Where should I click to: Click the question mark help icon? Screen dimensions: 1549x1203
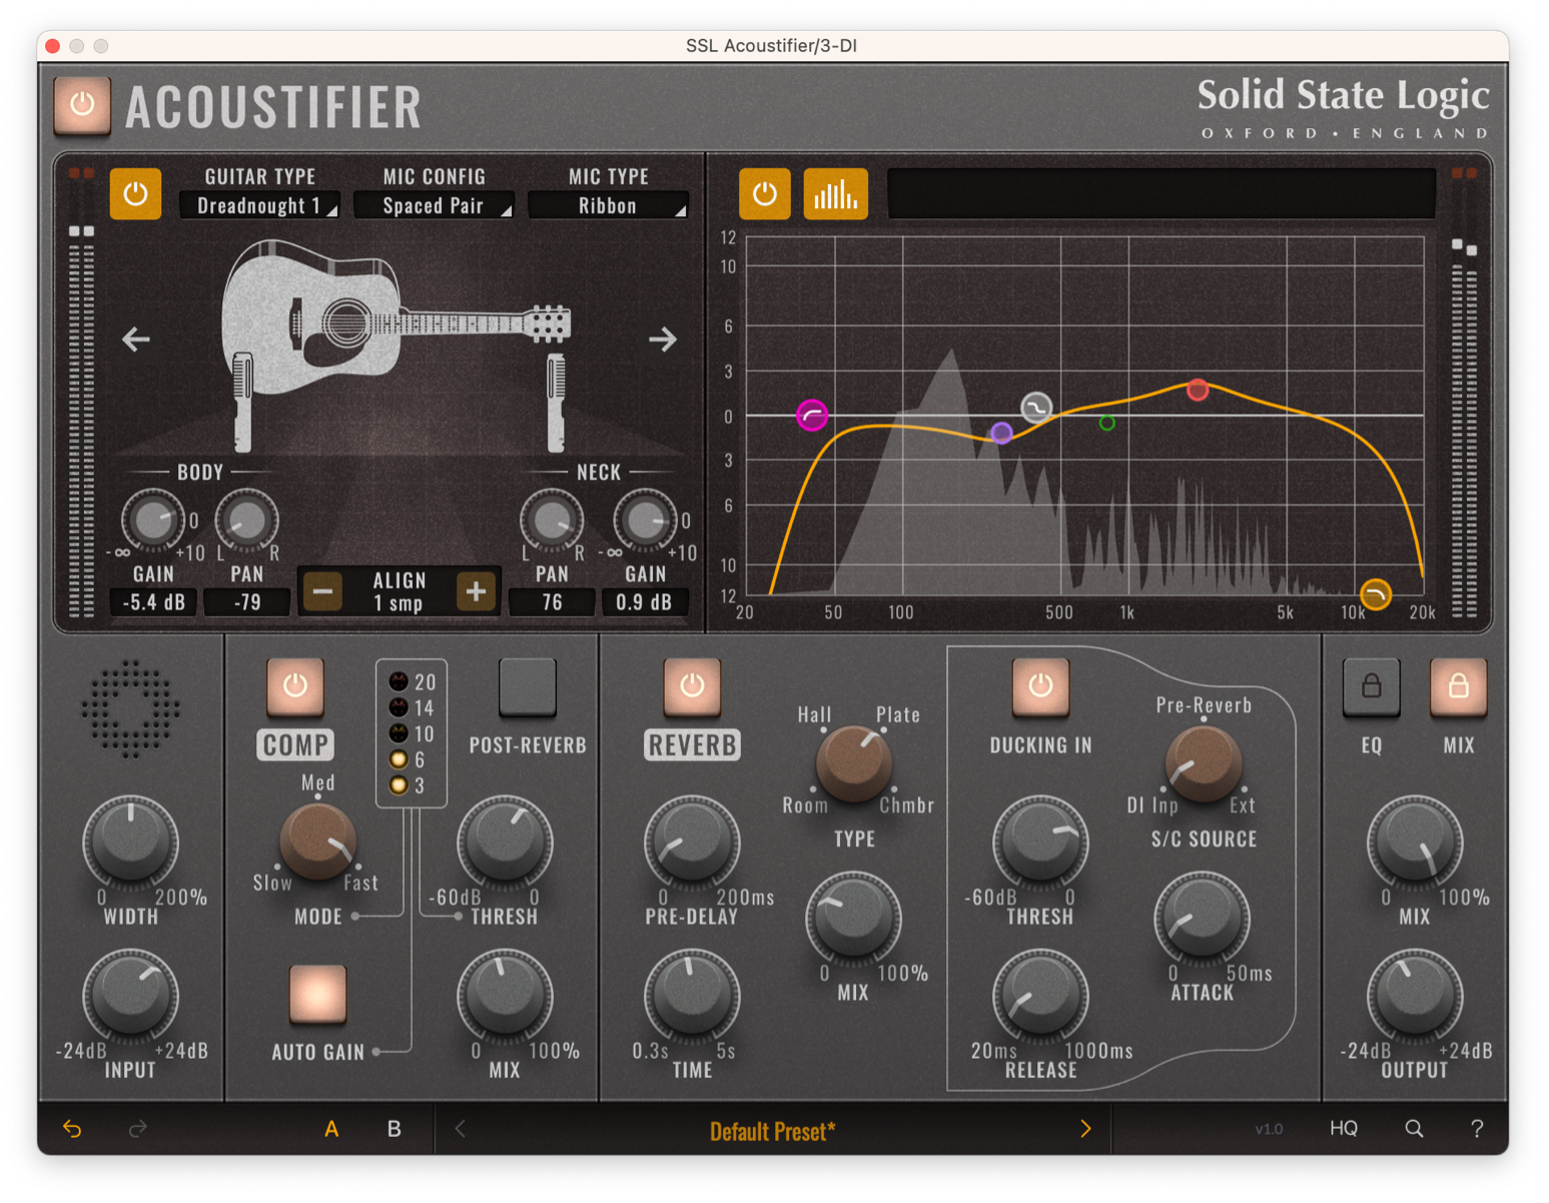pos(1476,1129)
